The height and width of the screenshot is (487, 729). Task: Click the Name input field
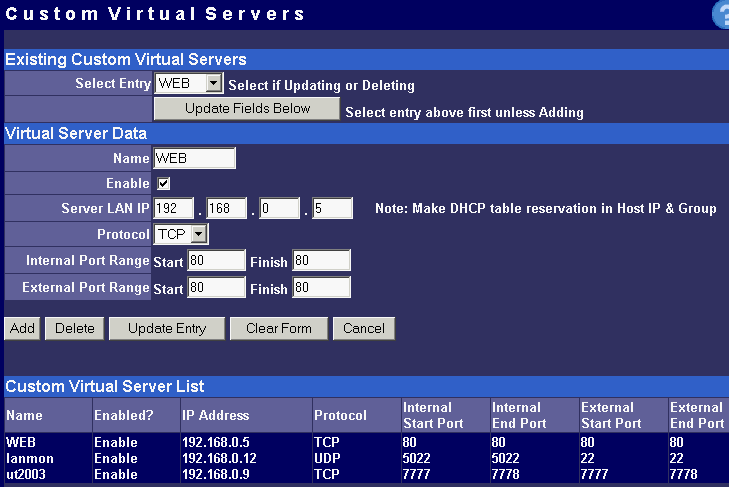tap(194, 158)
